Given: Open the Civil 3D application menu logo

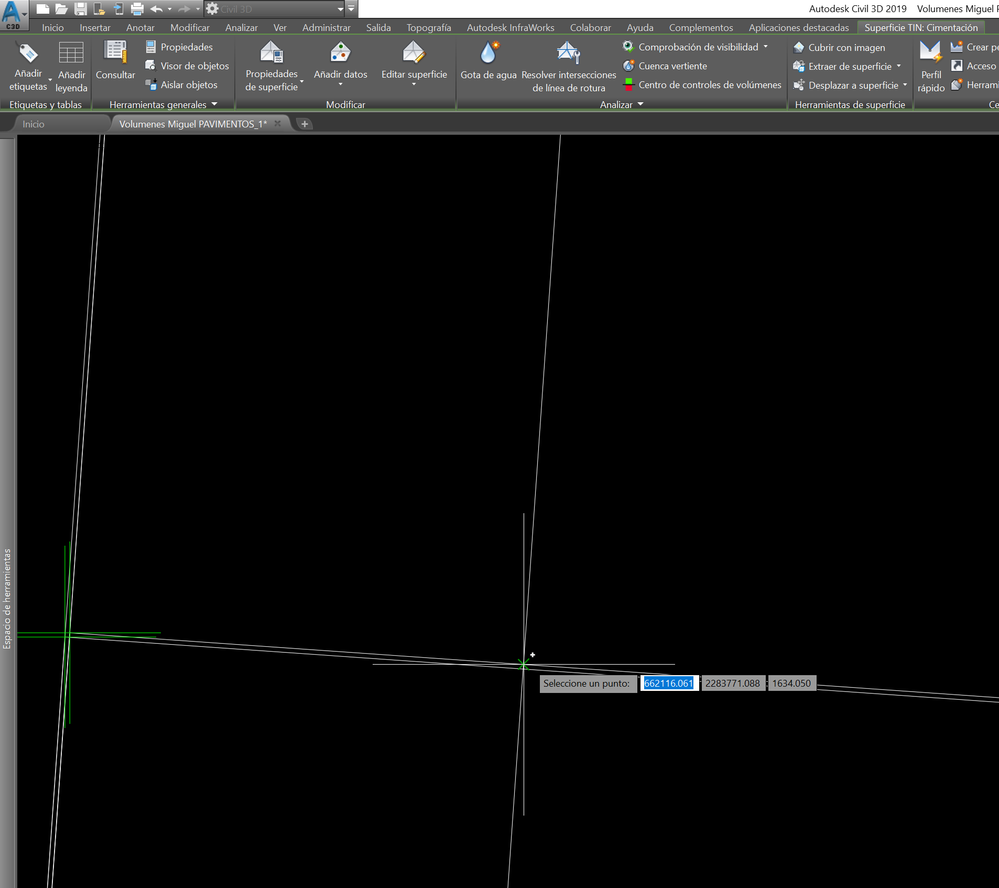Looking at the screenshot, I should point(13,15).
